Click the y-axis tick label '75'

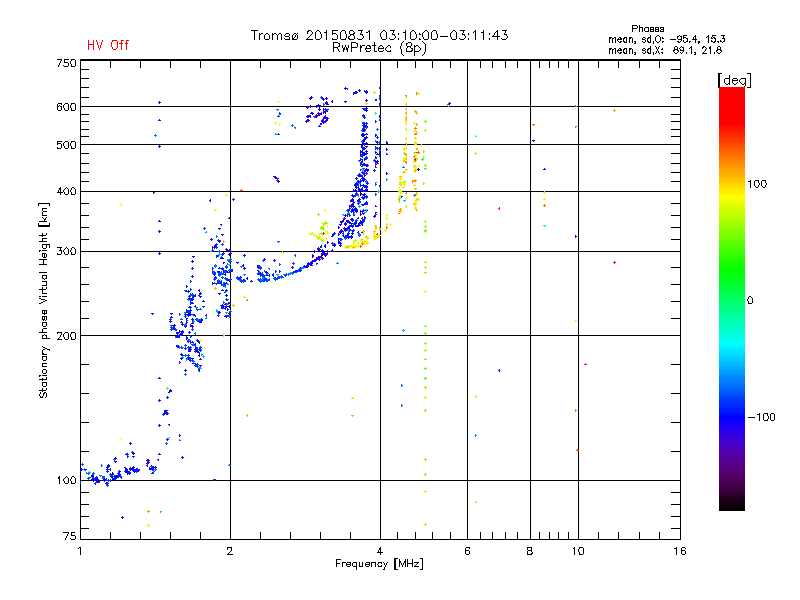pos(70,536)
